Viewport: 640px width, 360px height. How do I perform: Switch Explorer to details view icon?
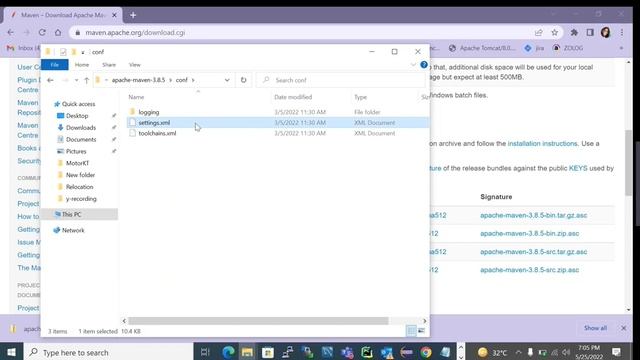pyautogui.click(x=411, y=331)
